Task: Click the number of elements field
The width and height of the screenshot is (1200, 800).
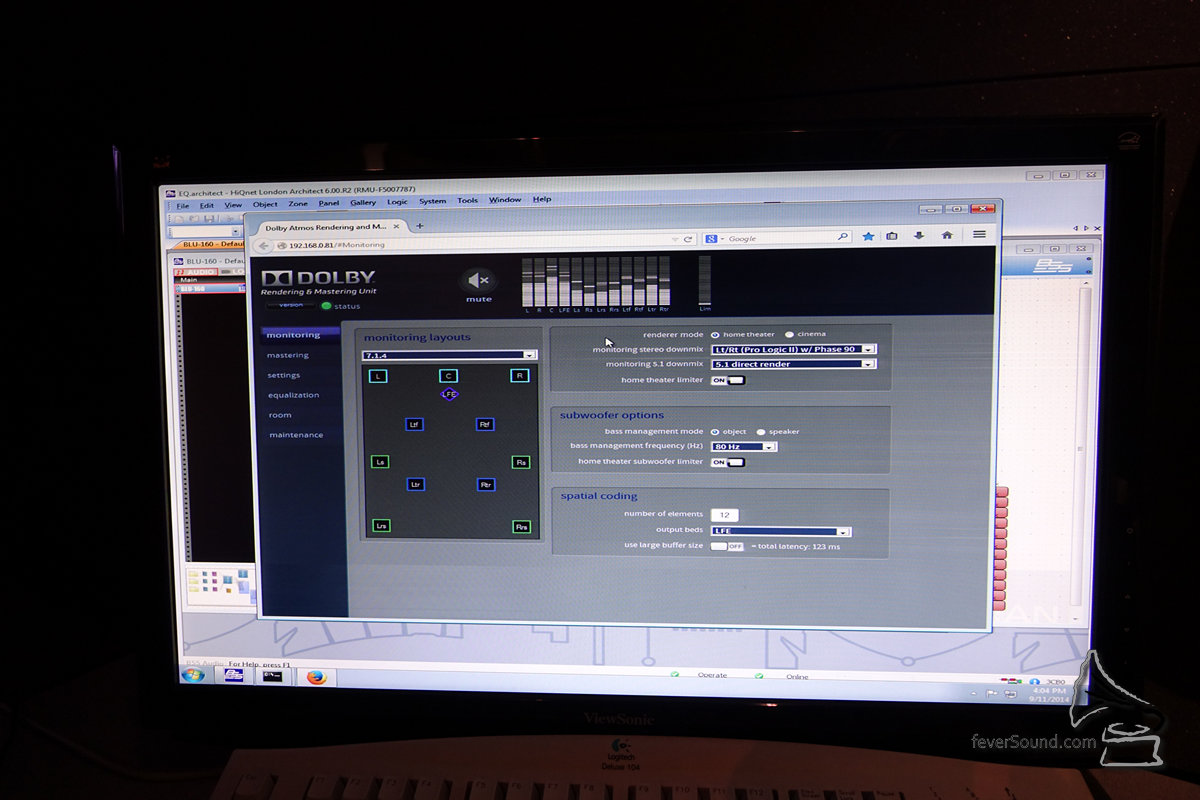Action: point(724,515)
